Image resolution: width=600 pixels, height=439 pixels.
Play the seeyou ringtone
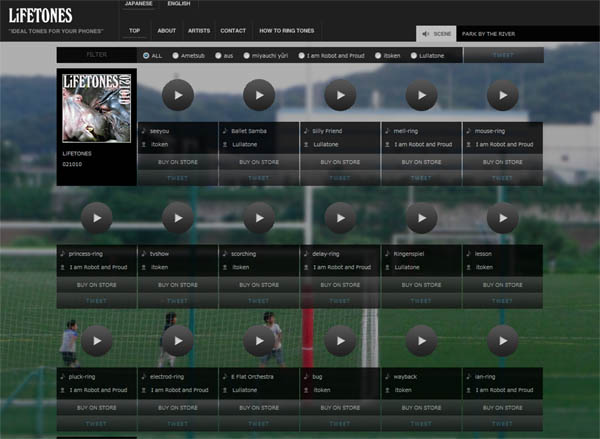click(x=177, y=95)
